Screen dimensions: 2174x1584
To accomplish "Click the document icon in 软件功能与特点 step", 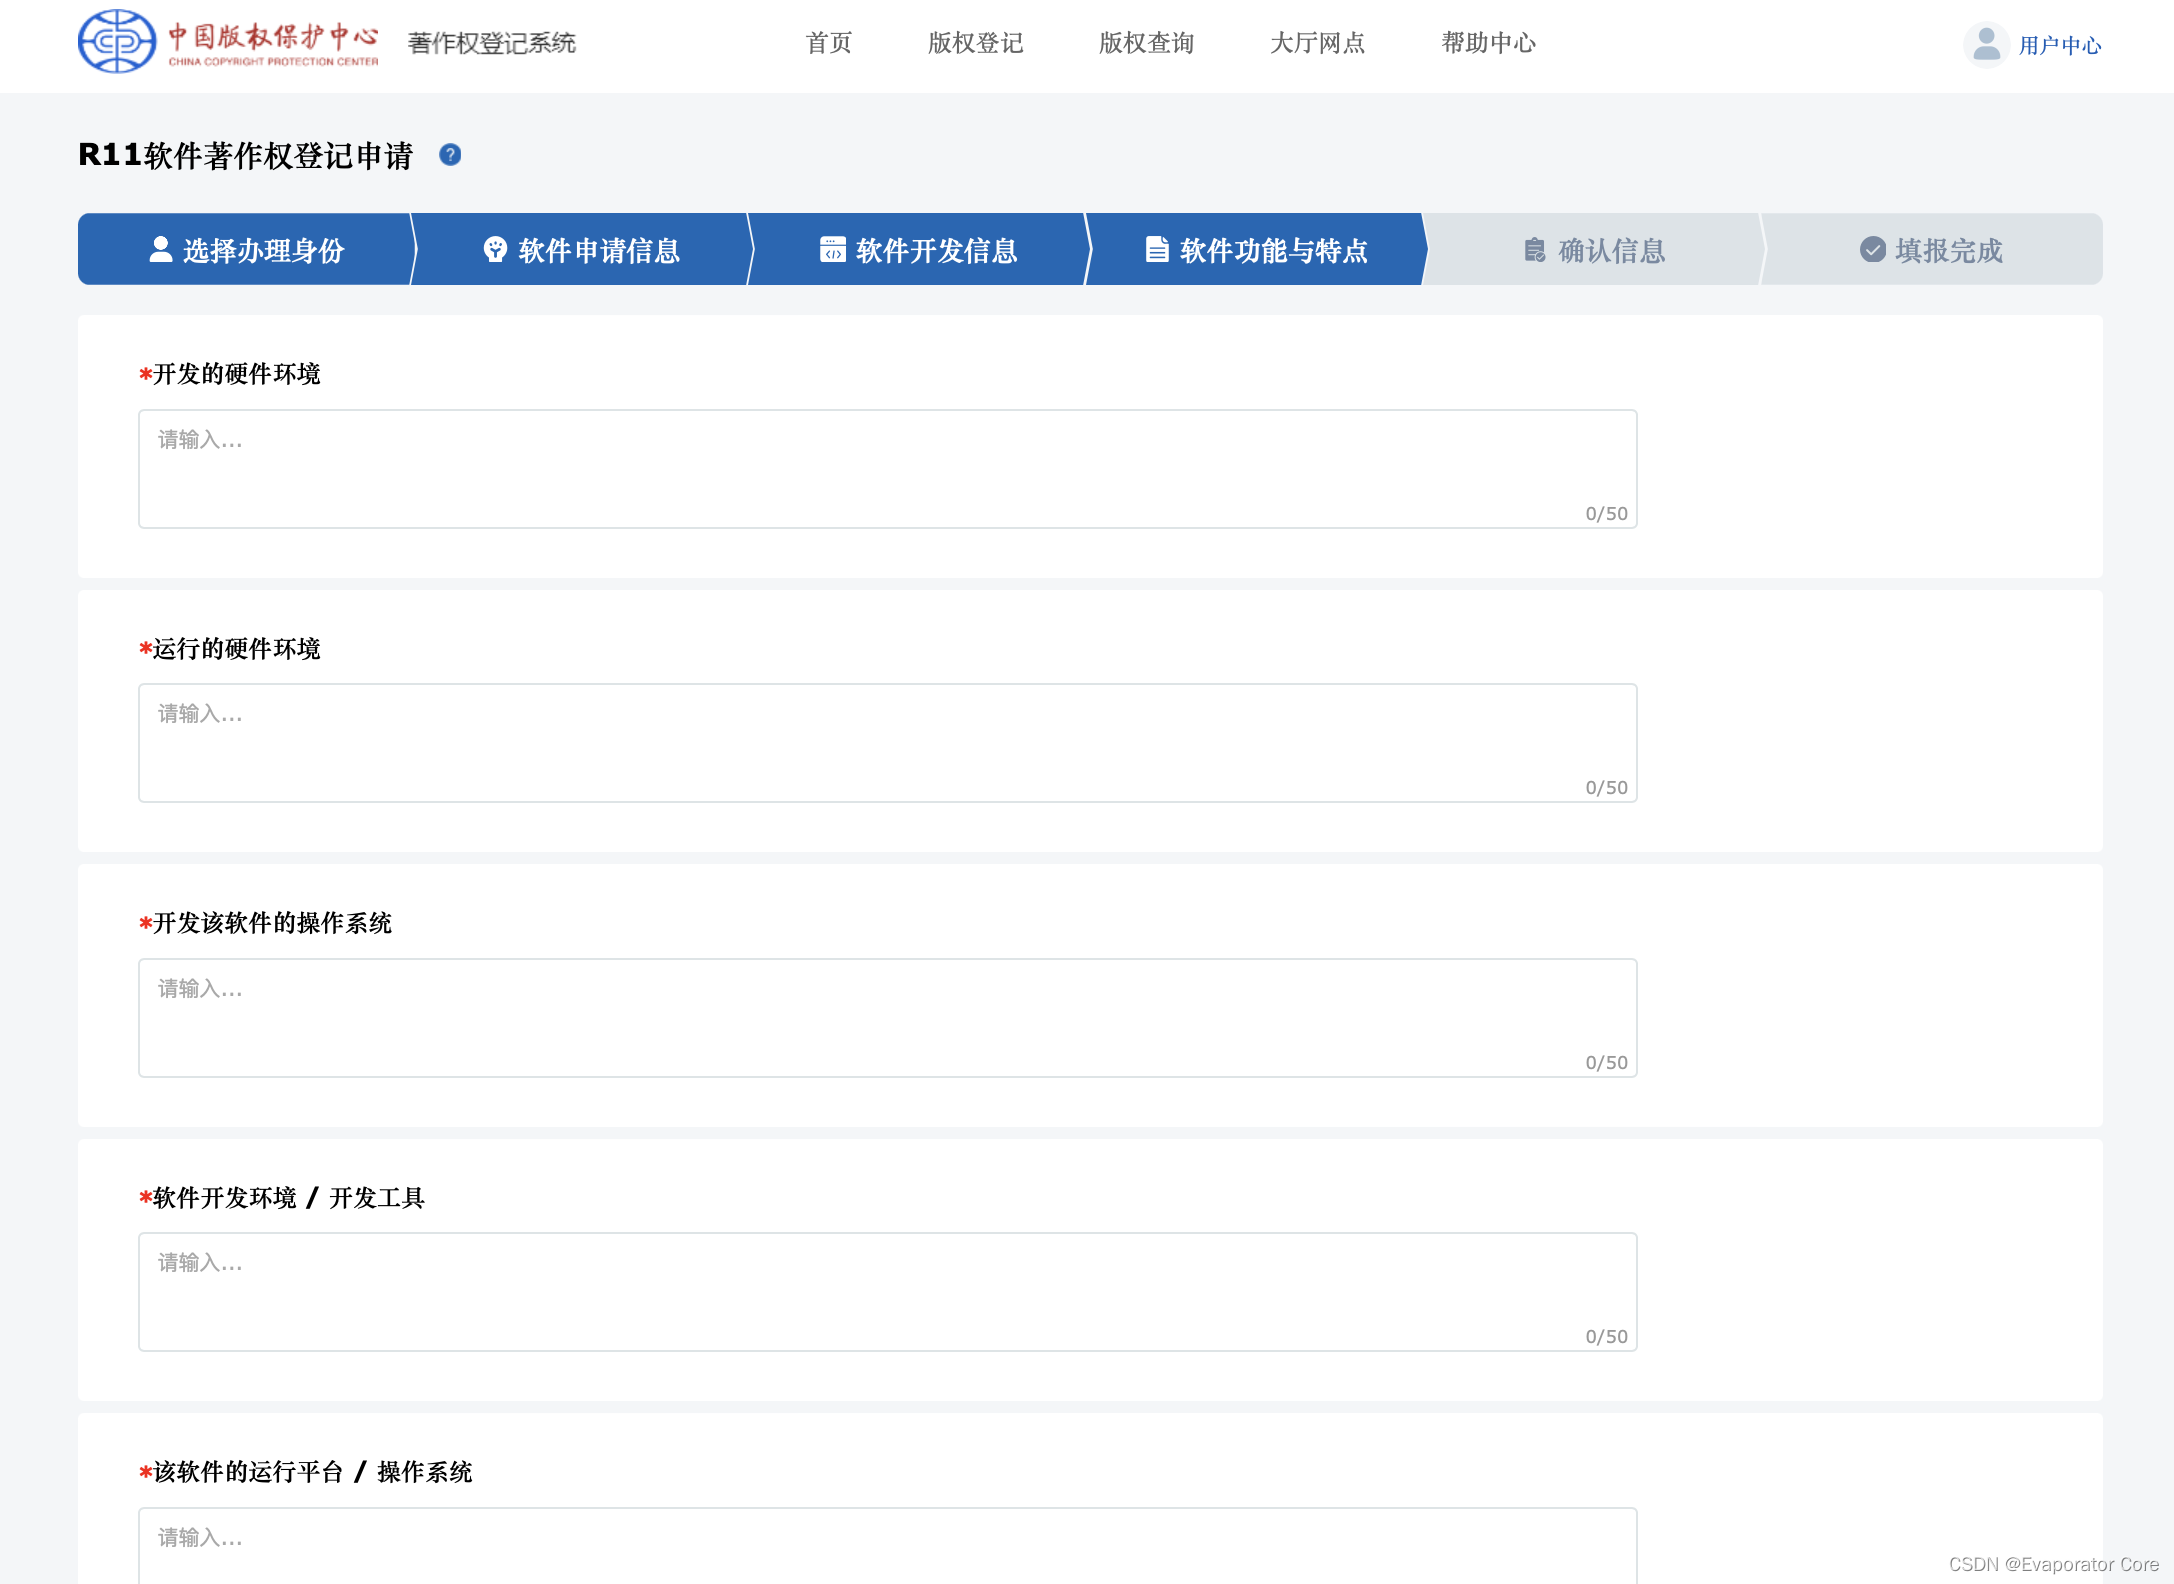I will point(1157,249).
